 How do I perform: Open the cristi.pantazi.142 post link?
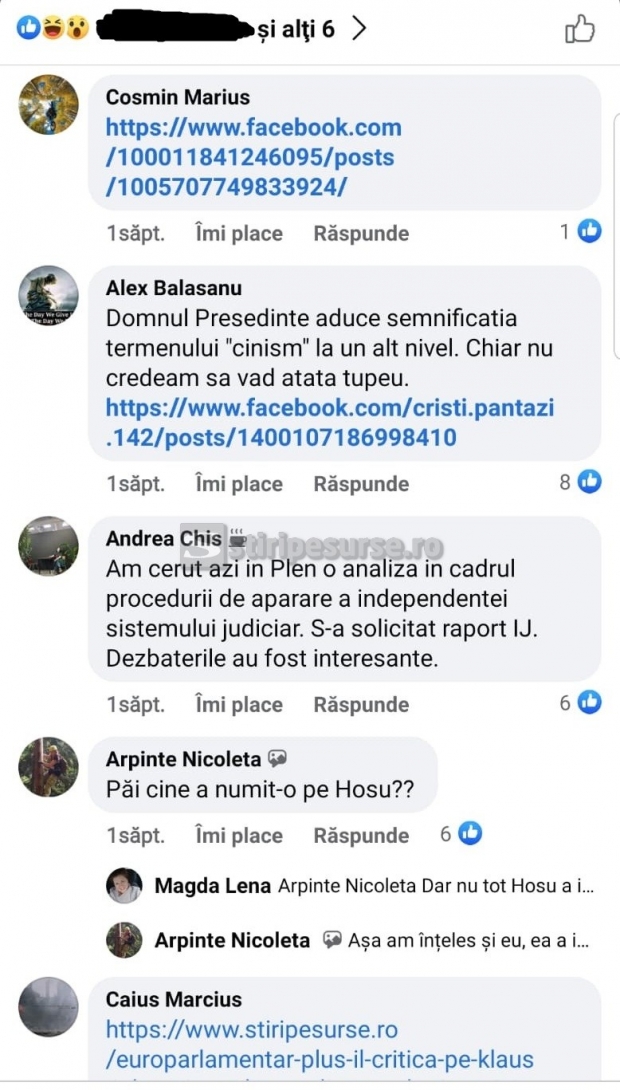coord(330,422)
